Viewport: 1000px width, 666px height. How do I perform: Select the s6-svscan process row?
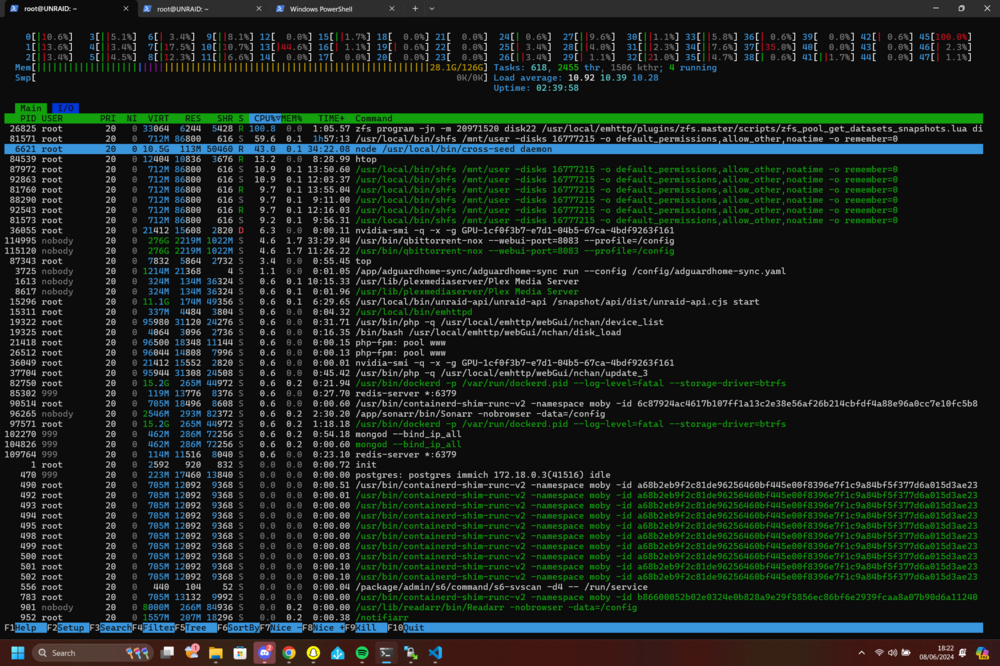coord(494,587)
